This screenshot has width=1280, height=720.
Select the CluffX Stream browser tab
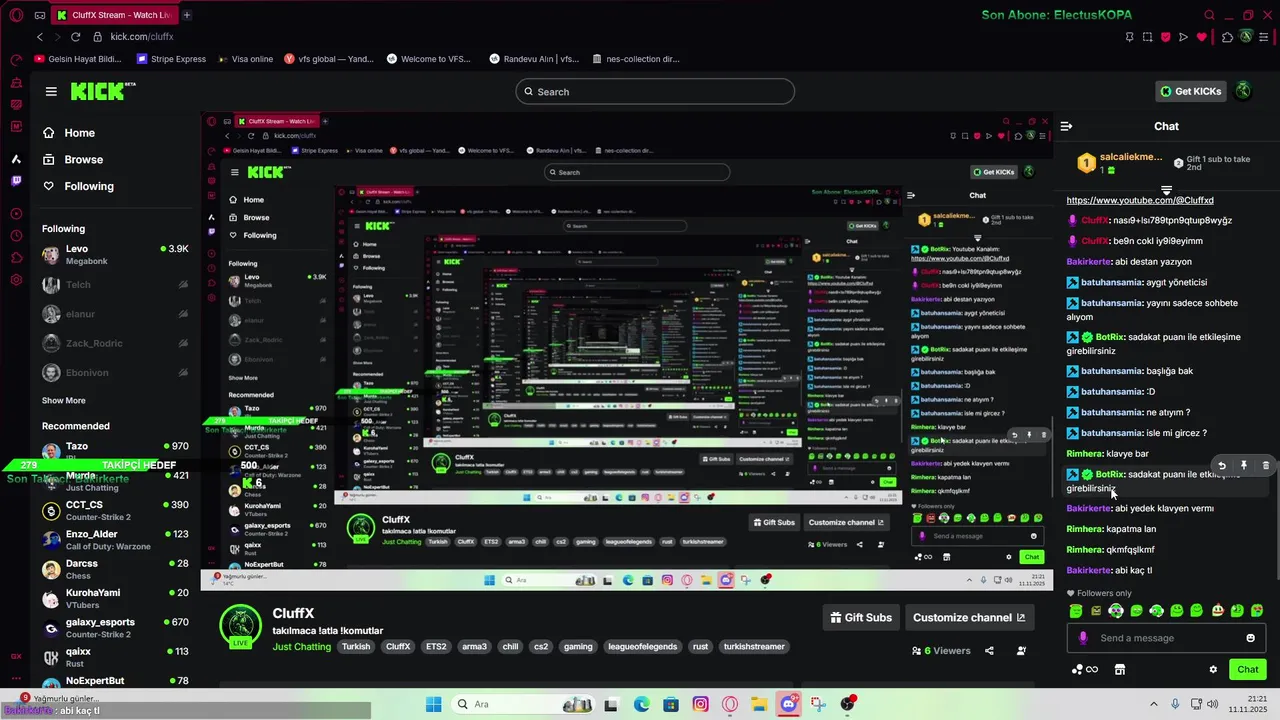click(x=114, y=15)
